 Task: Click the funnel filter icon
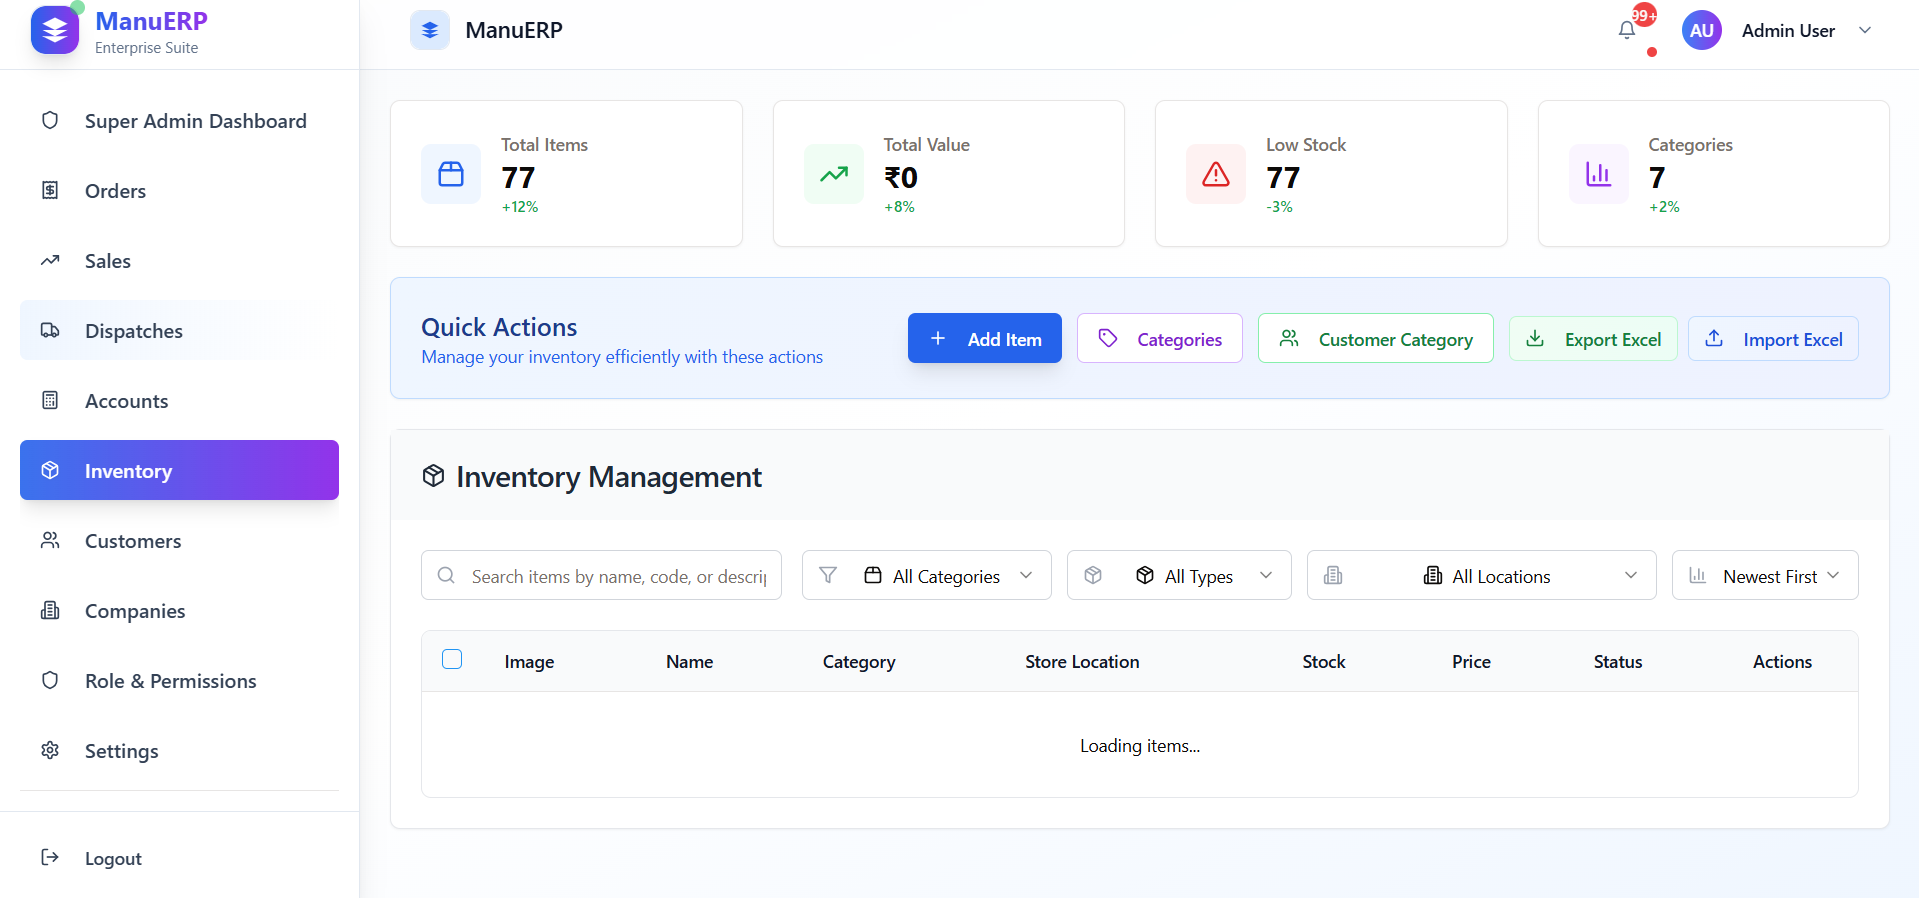pyautogui.click(x=828, y=575)
